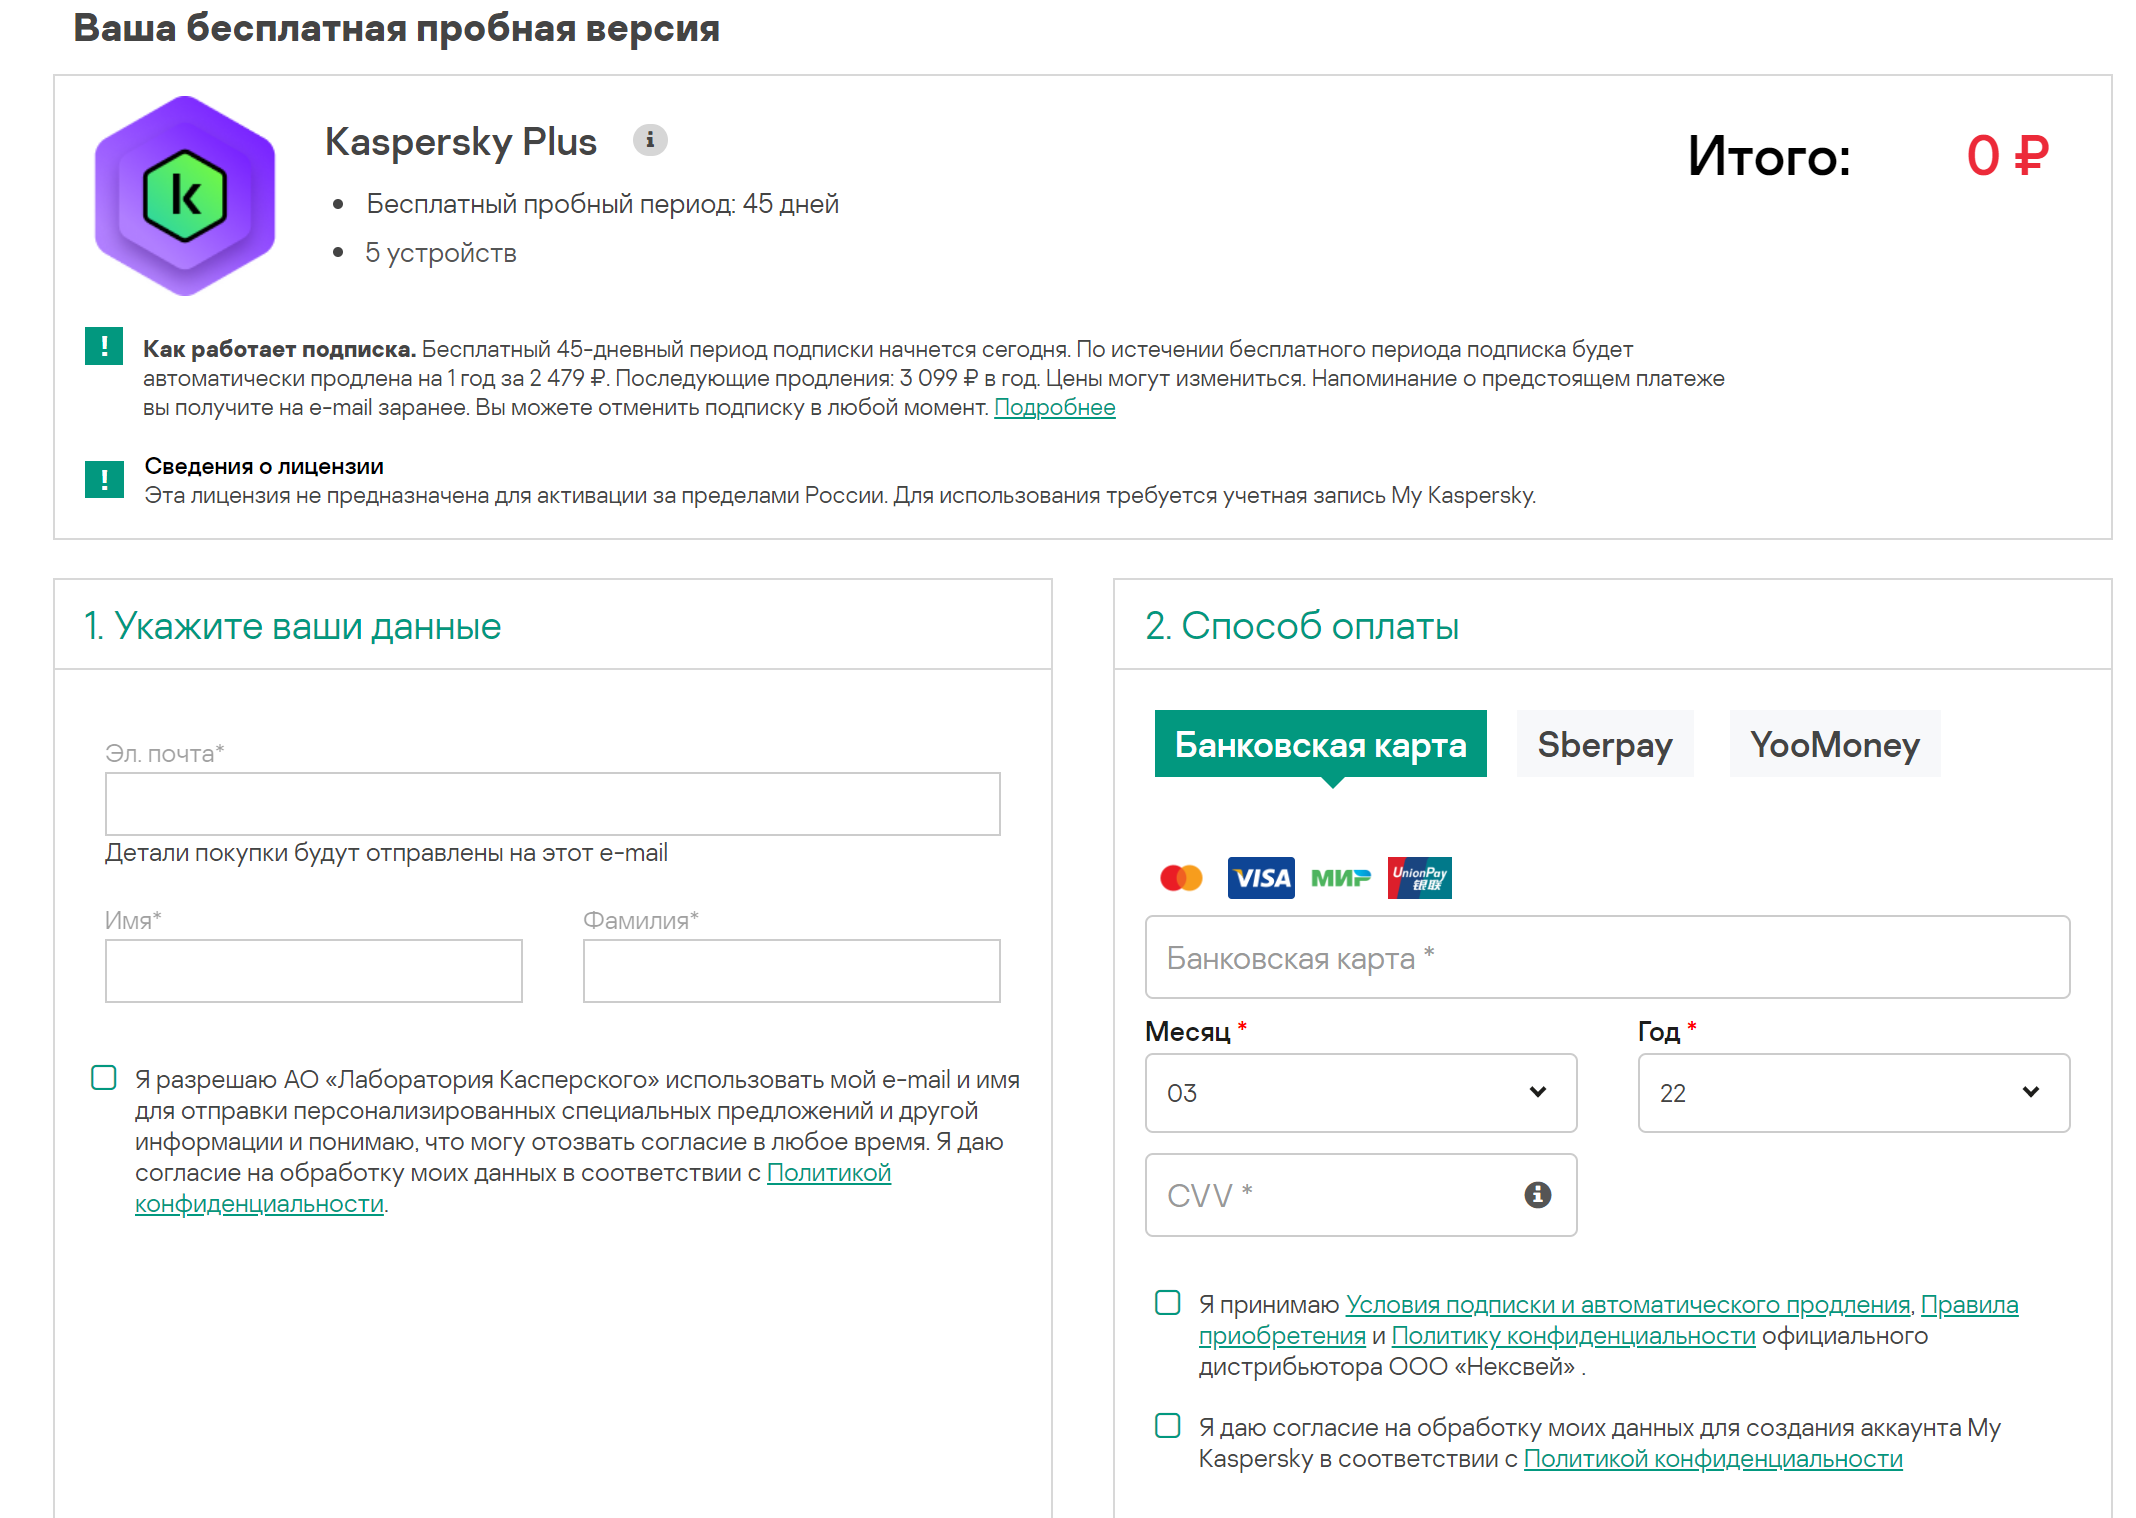Click the Kaspersky Plus hexagon logo
Viewport: 2136px width, 1518px height.
(x=185, y=196)
